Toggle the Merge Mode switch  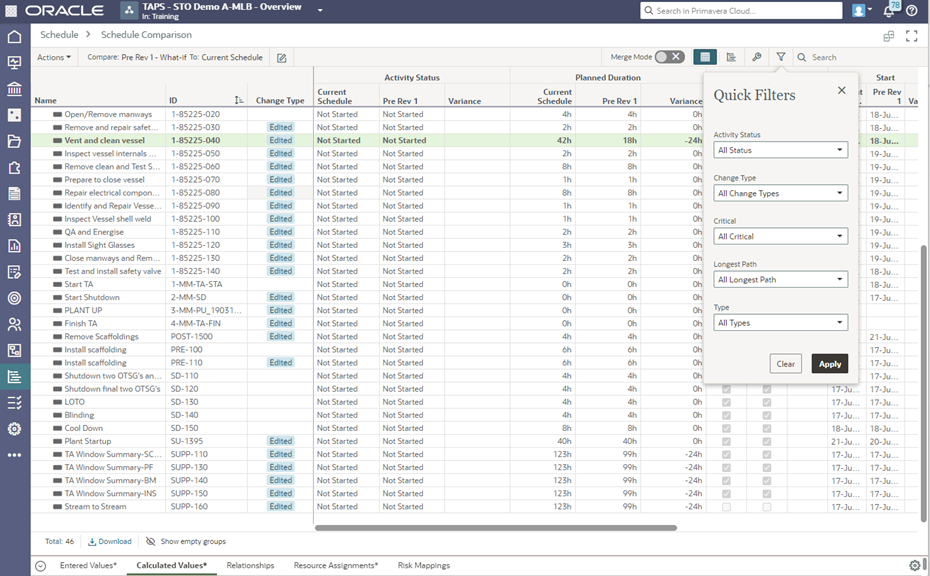tap(669, 57)
